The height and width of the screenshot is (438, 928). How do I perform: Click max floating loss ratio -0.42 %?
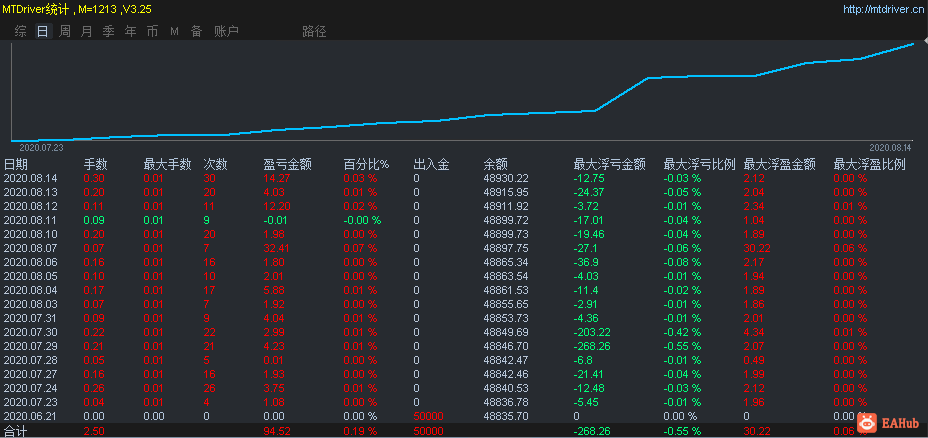pos(682,332)
